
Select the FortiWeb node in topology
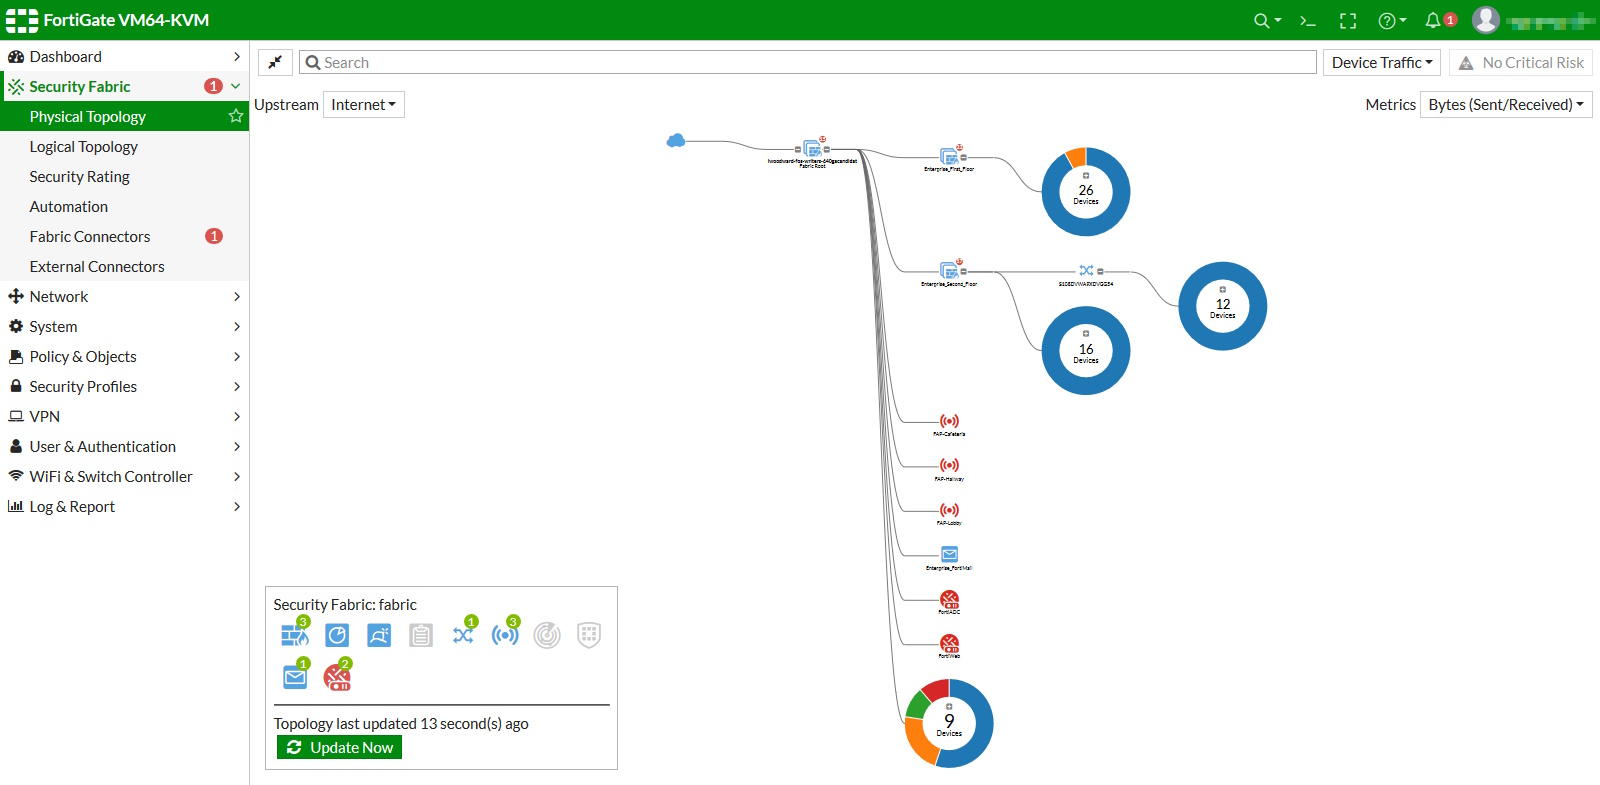(x=949, y=643)
